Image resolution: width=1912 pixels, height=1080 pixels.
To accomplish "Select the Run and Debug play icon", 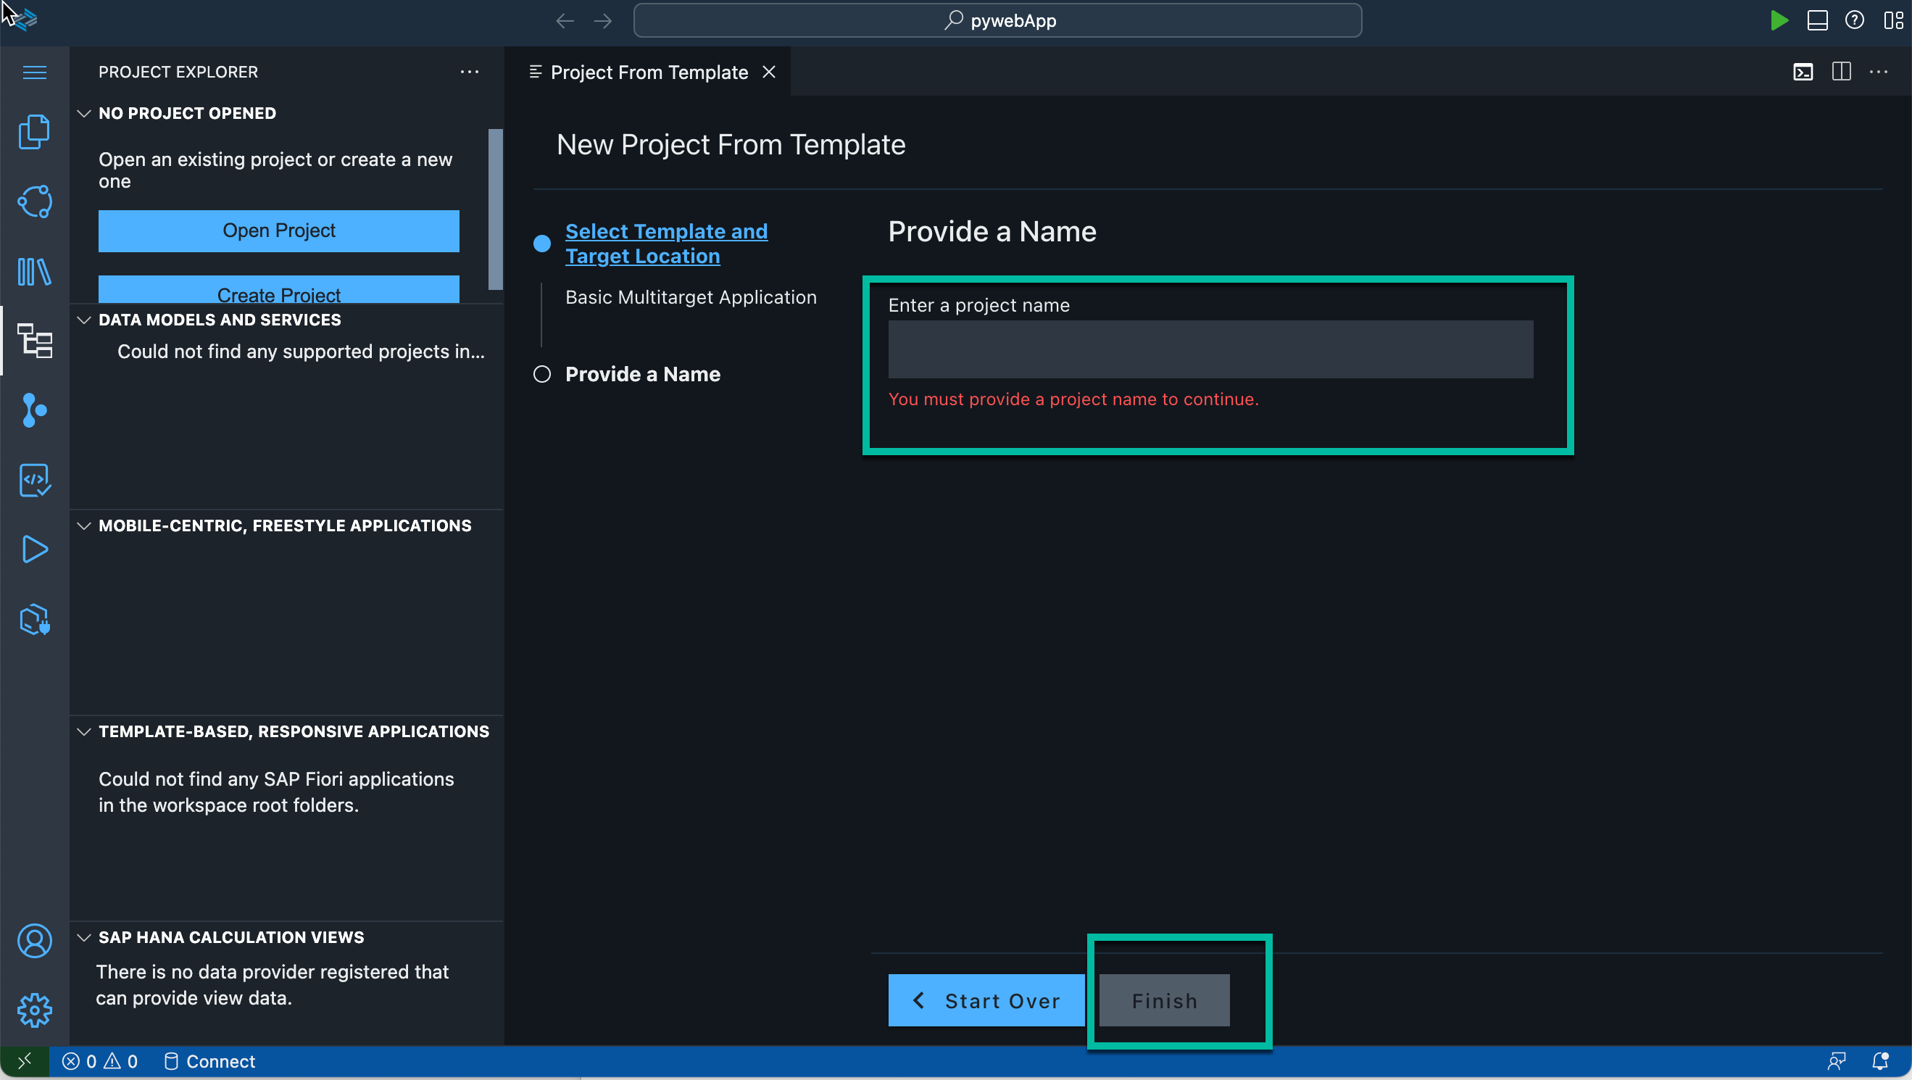I will click(34, 549).
